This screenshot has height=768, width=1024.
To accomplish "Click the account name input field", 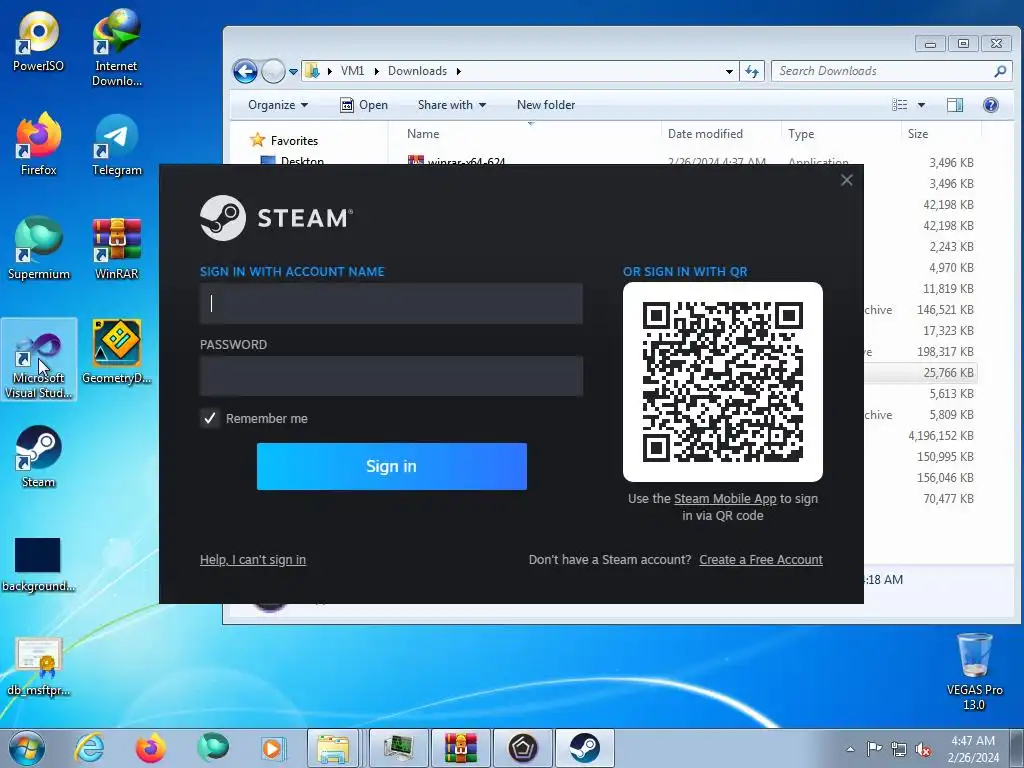I will click(x=391, y=304).
